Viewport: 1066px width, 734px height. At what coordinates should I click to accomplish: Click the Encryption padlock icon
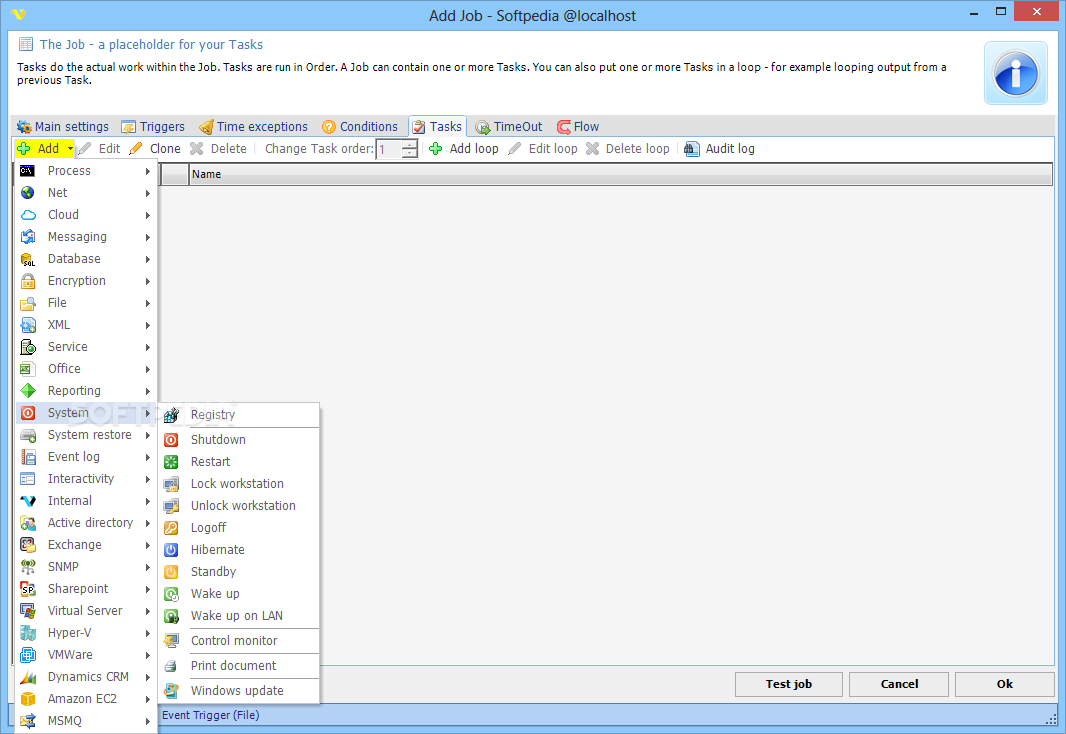[x=27, y=281]
